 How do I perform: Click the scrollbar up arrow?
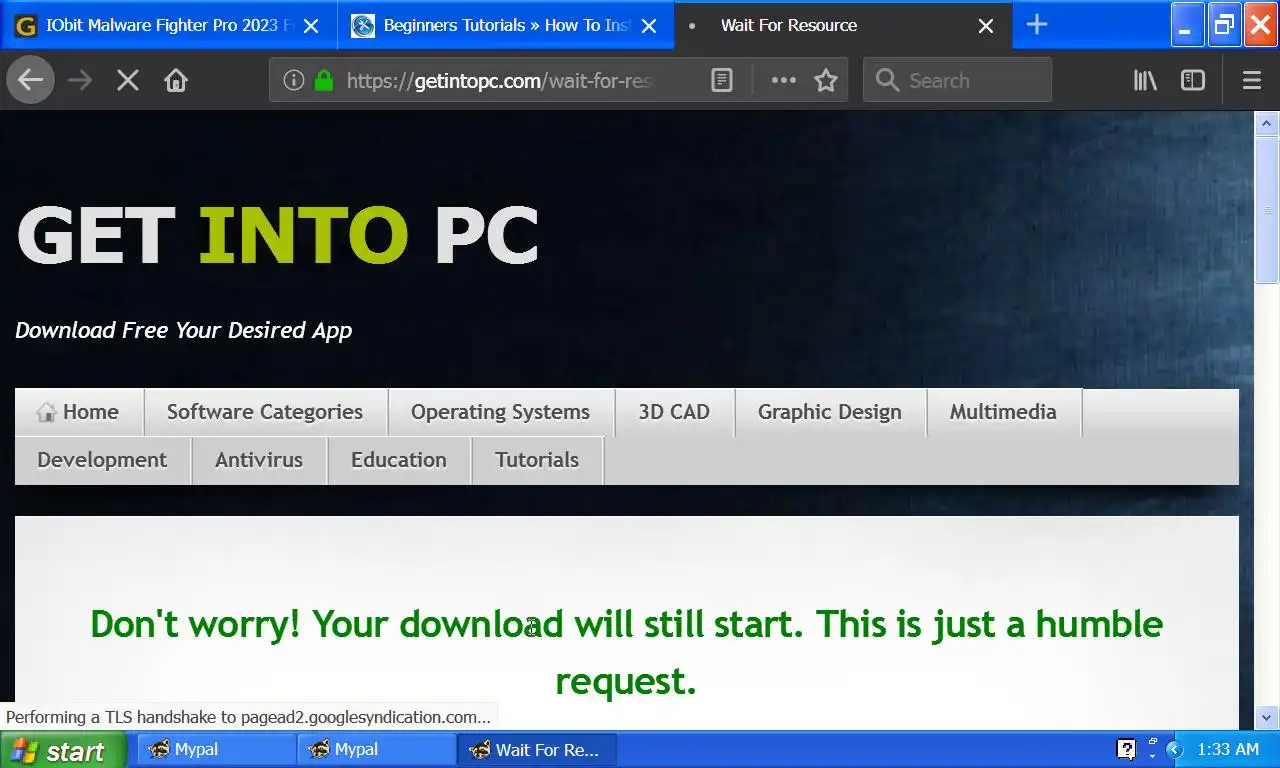[x=1267, y=124]
